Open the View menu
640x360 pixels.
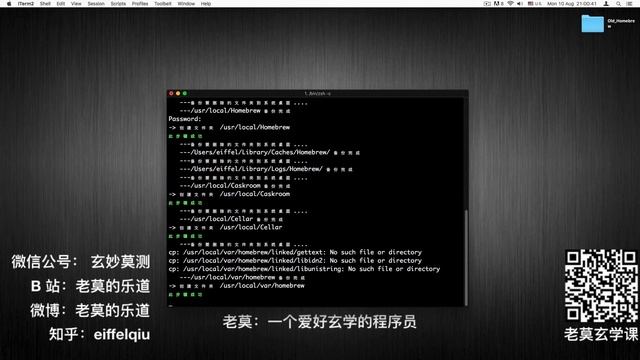click(x=76, y=4)
